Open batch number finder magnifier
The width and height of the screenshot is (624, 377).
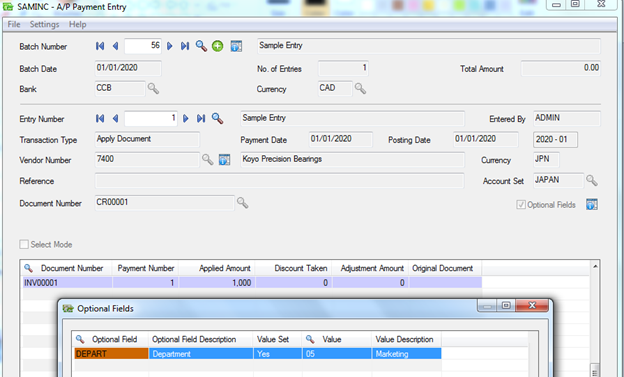[x=201, y=46]
